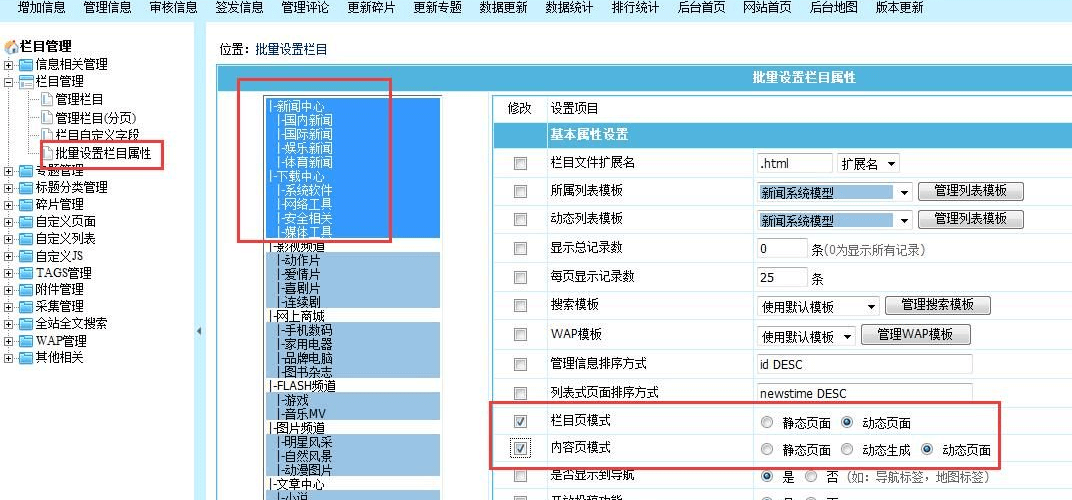Click the 列表式页面排序方式 input field

(865, 393)
